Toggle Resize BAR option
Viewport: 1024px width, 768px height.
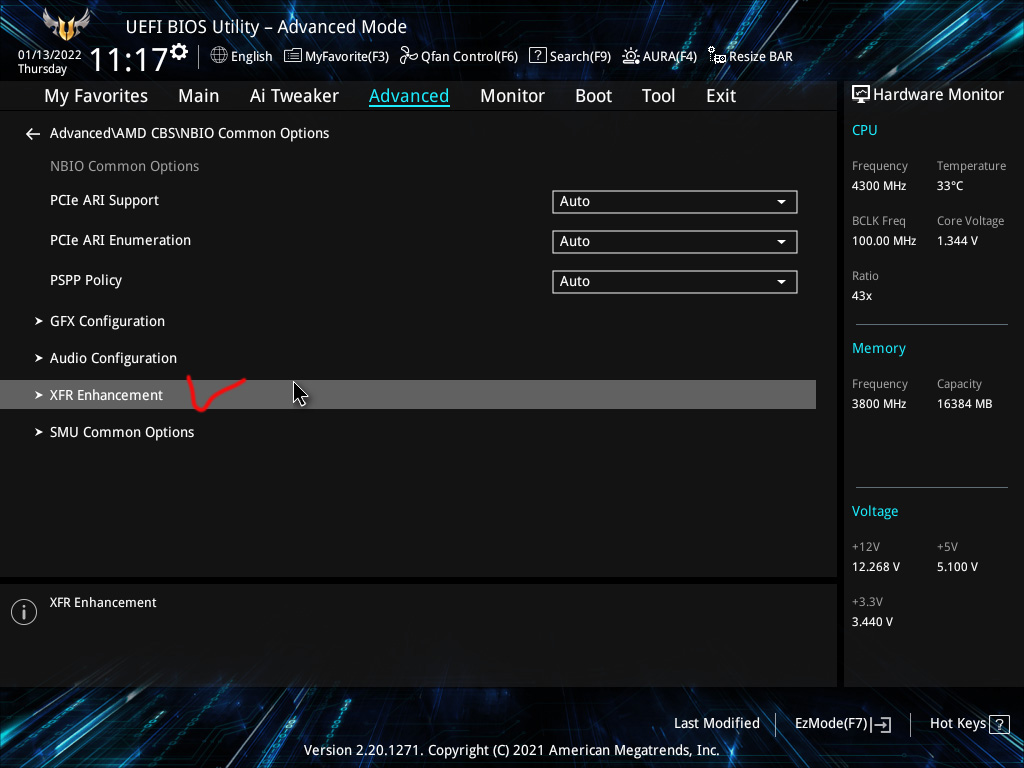click(750, 56)
